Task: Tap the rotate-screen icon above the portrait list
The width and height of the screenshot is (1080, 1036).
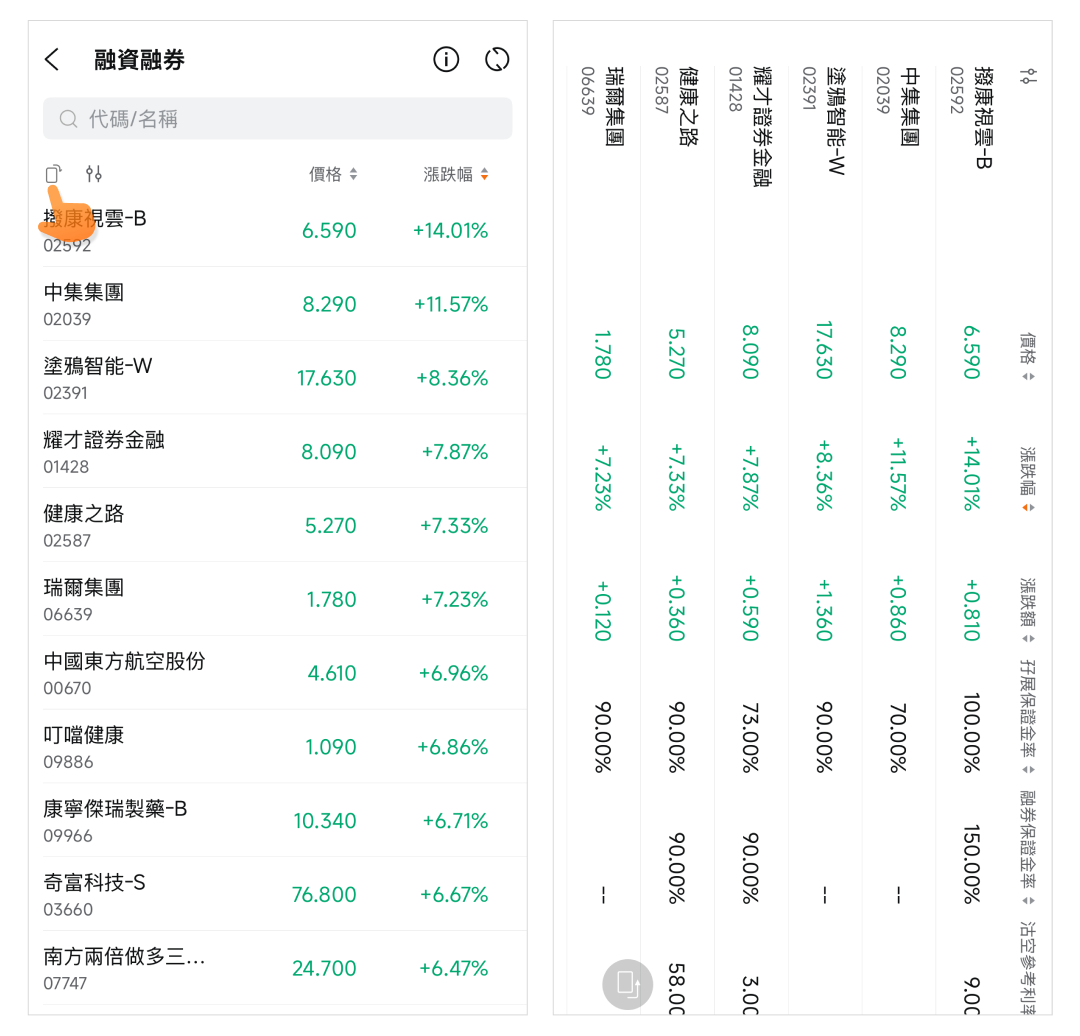Action: pos(54,174)
